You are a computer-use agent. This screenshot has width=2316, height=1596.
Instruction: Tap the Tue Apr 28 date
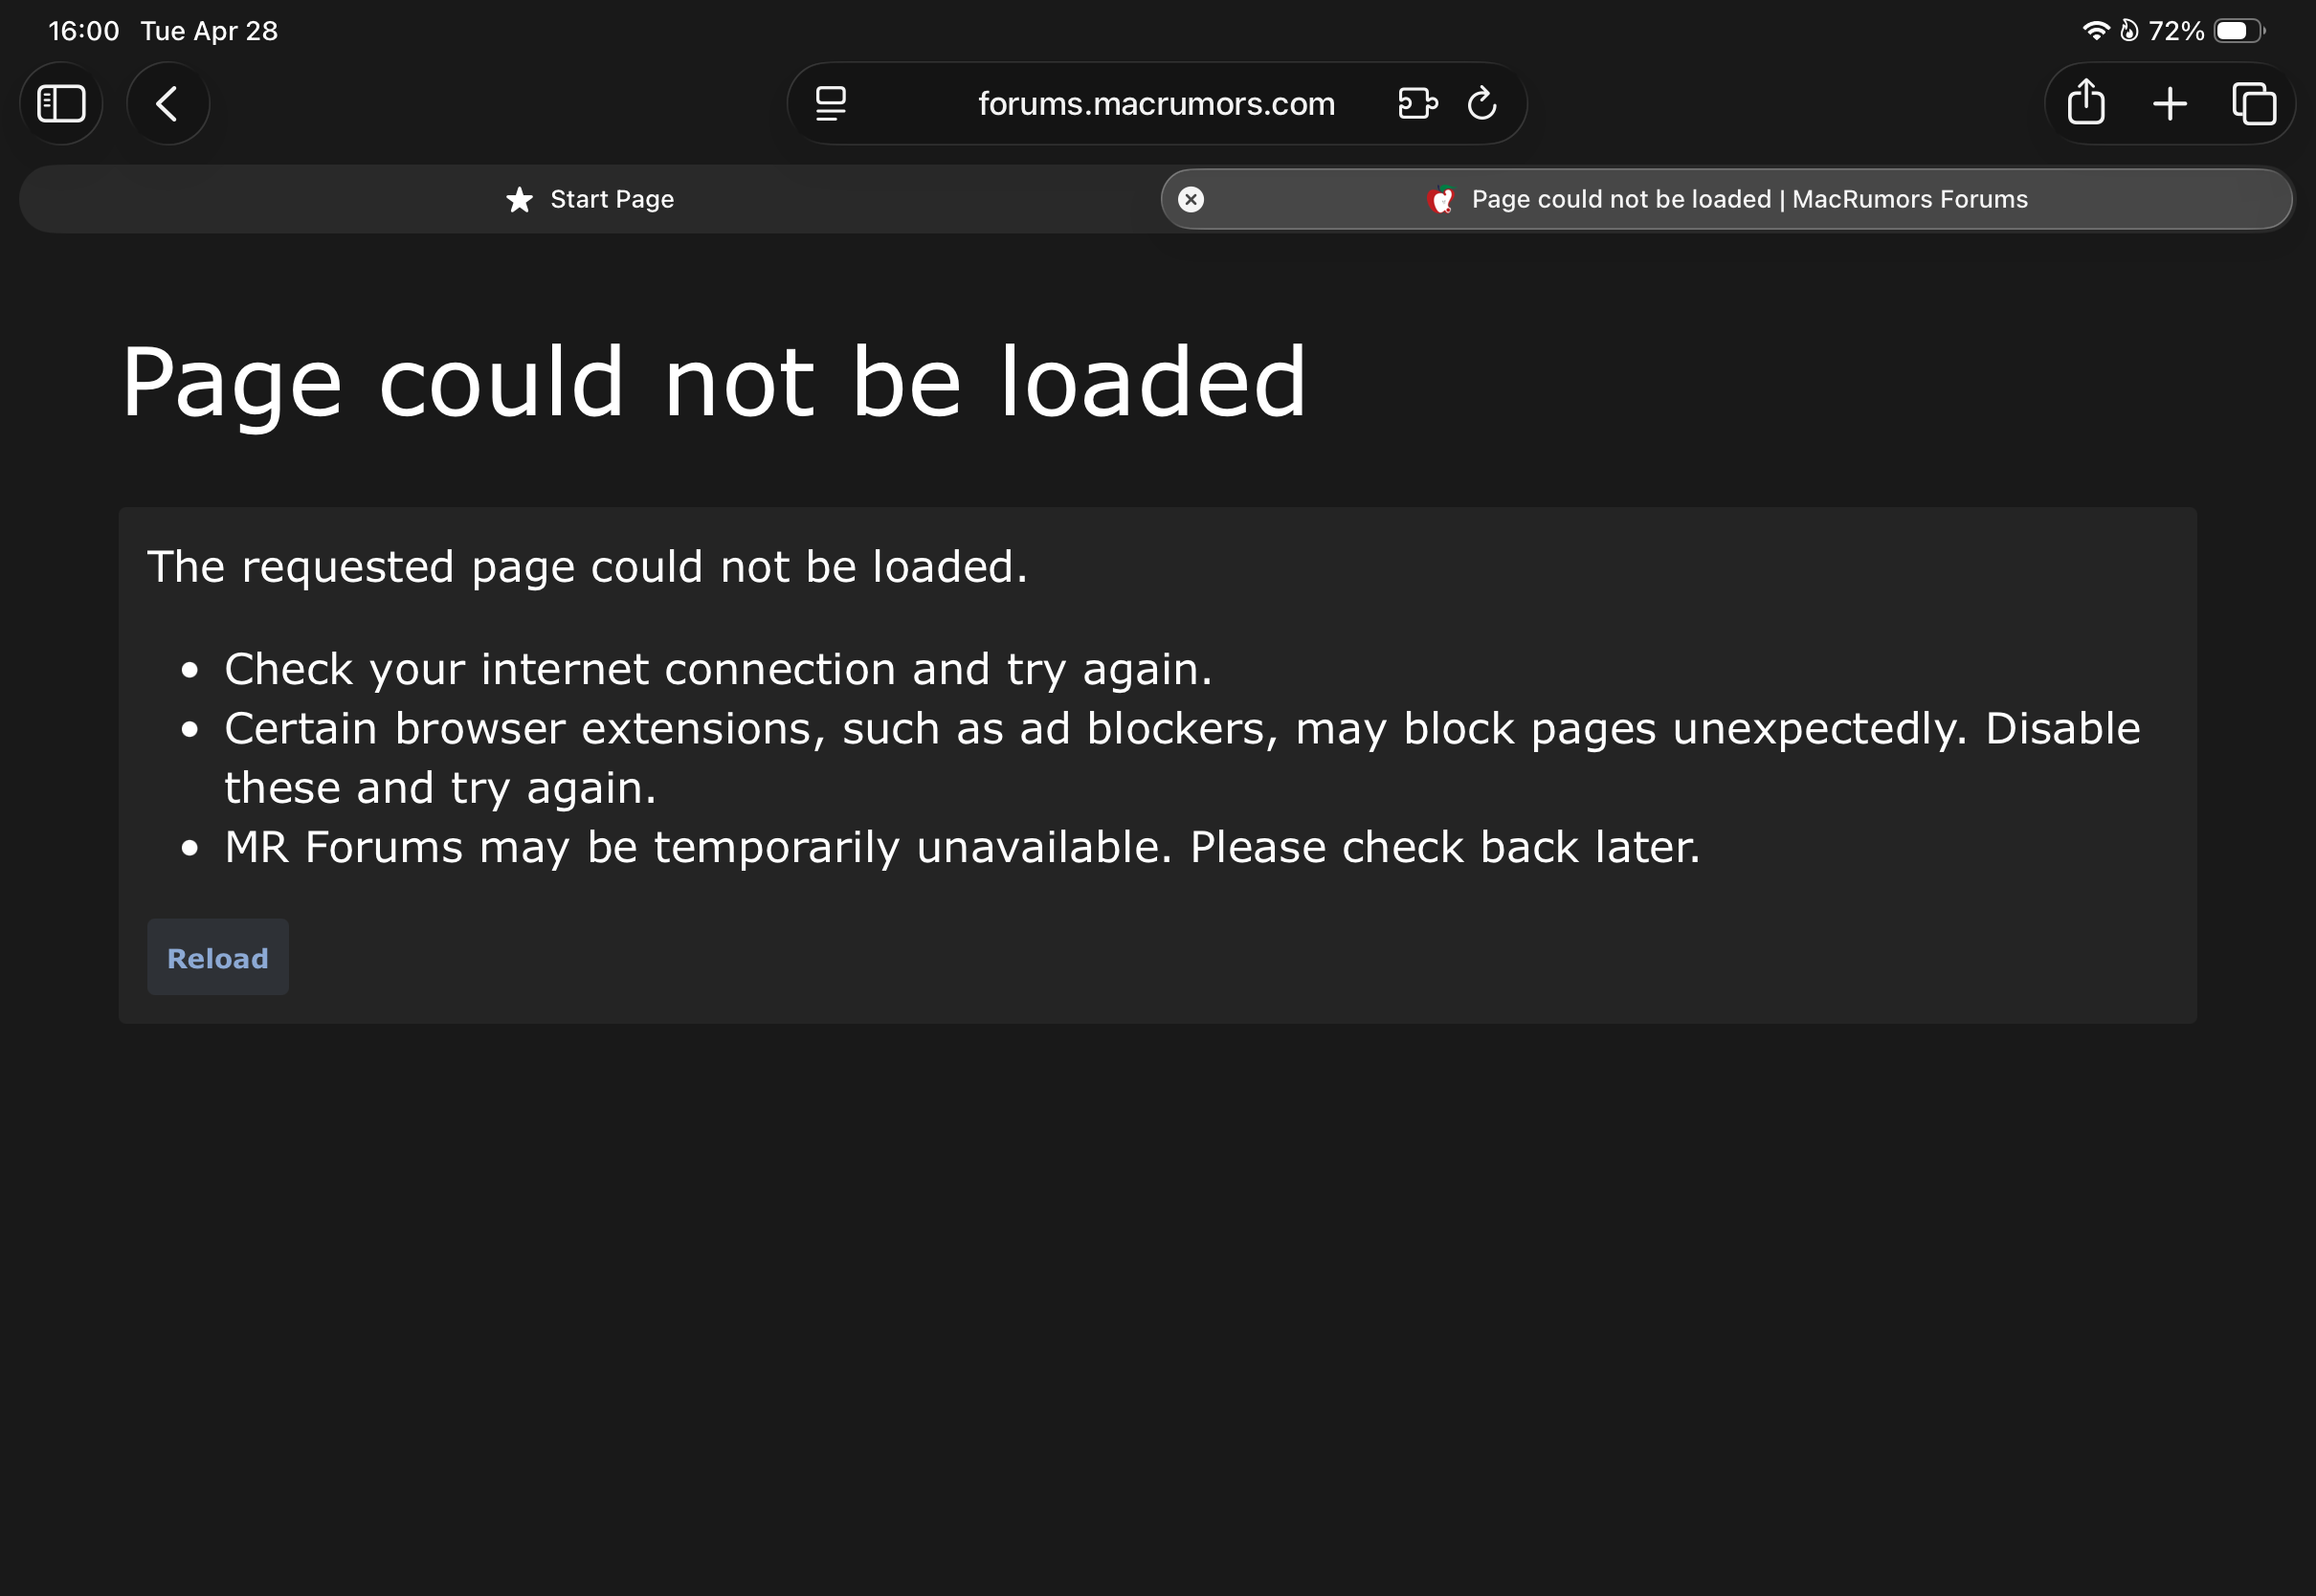(209, 31)
